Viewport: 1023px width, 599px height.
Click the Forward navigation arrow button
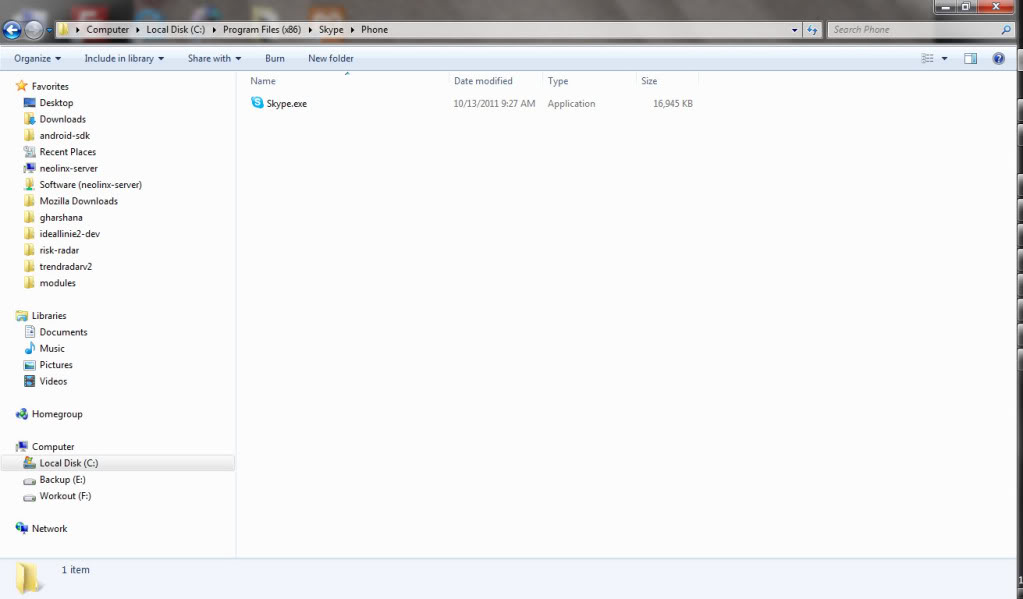33,30
